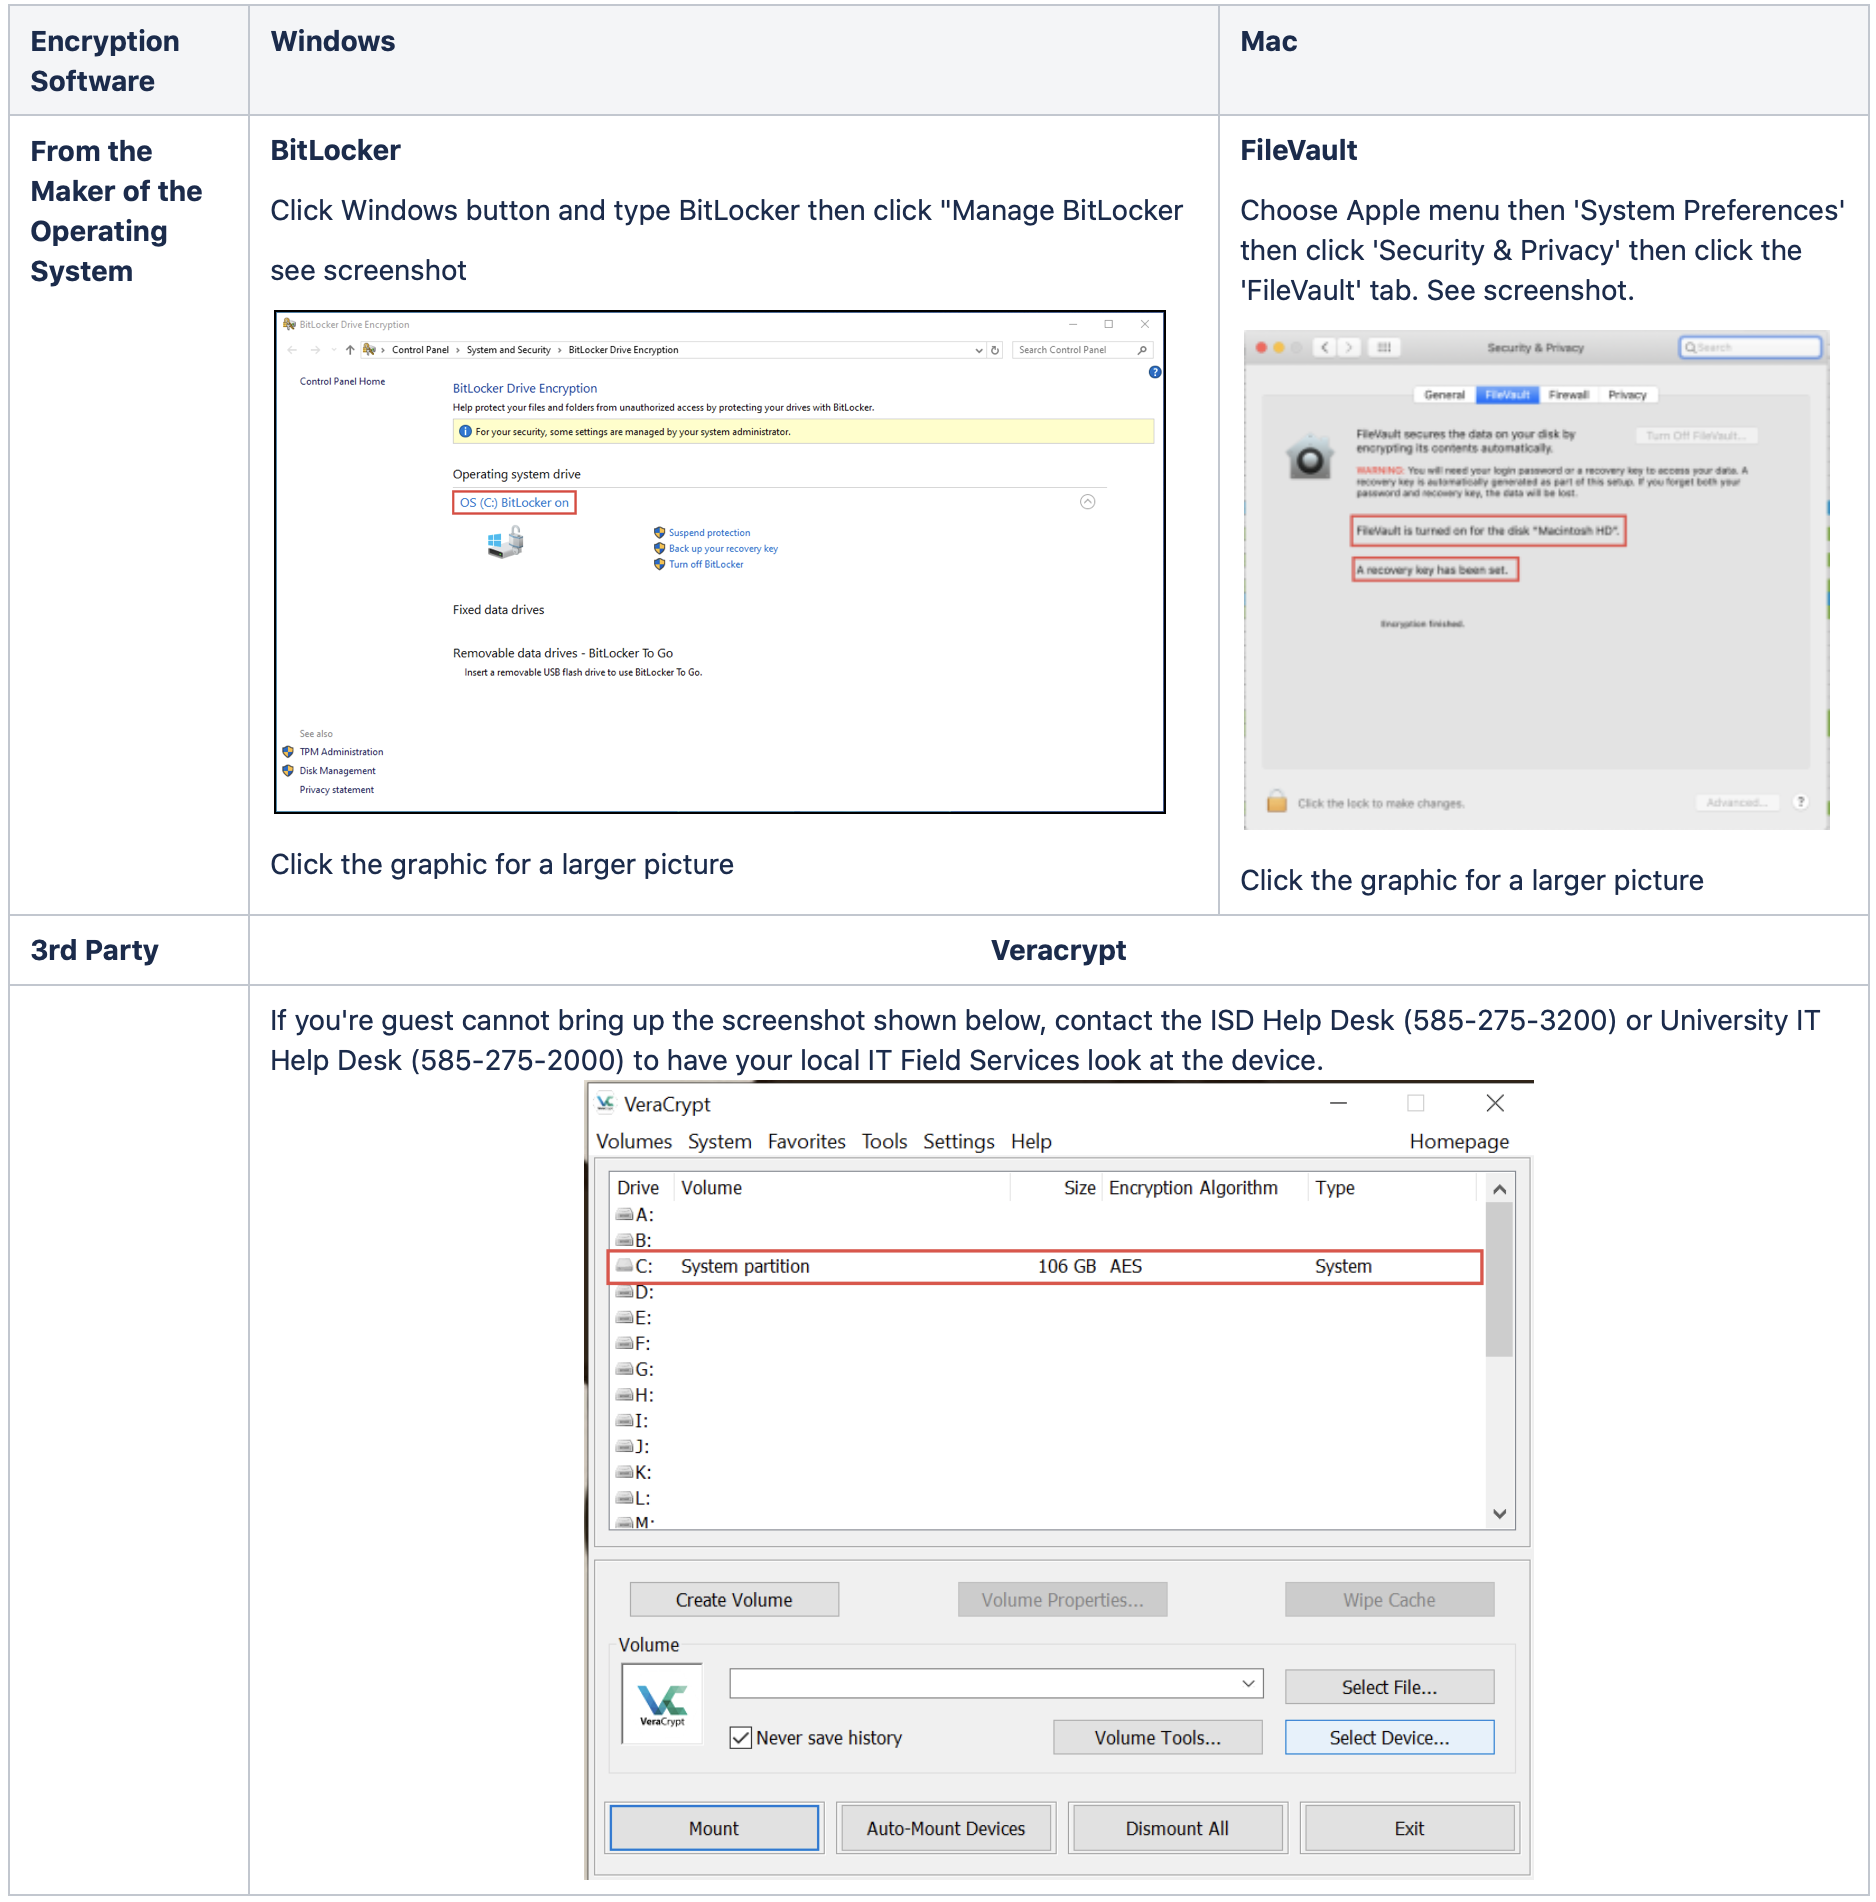Select the D: drive row in VeraCrypt
This screenshot has height=1902, width=1876.
pyautogui.click(x=1045, y=1293)
